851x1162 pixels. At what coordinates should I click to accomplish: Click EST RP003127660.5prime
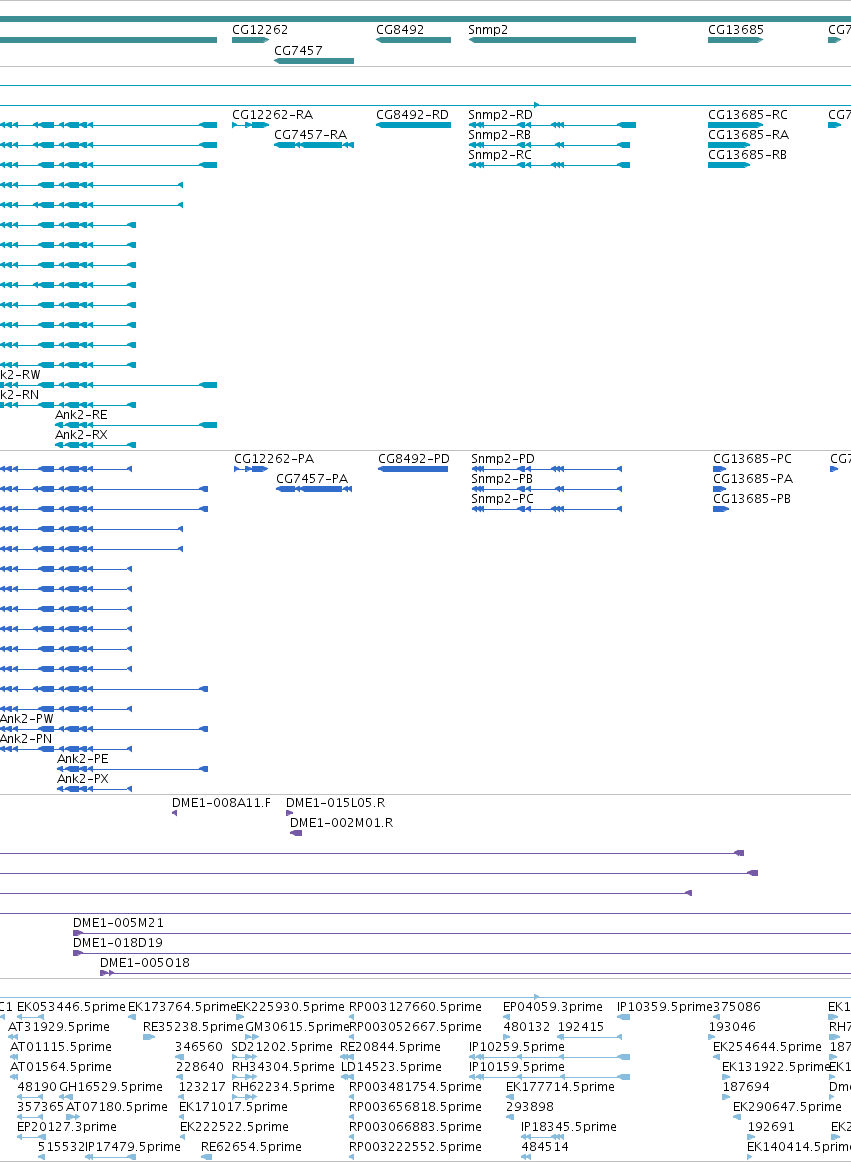coord(415,1006)
